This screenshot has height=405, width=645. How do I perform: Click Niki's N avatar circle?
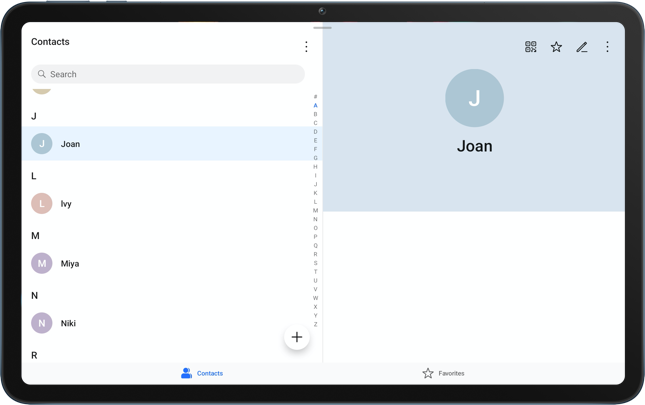42,323
